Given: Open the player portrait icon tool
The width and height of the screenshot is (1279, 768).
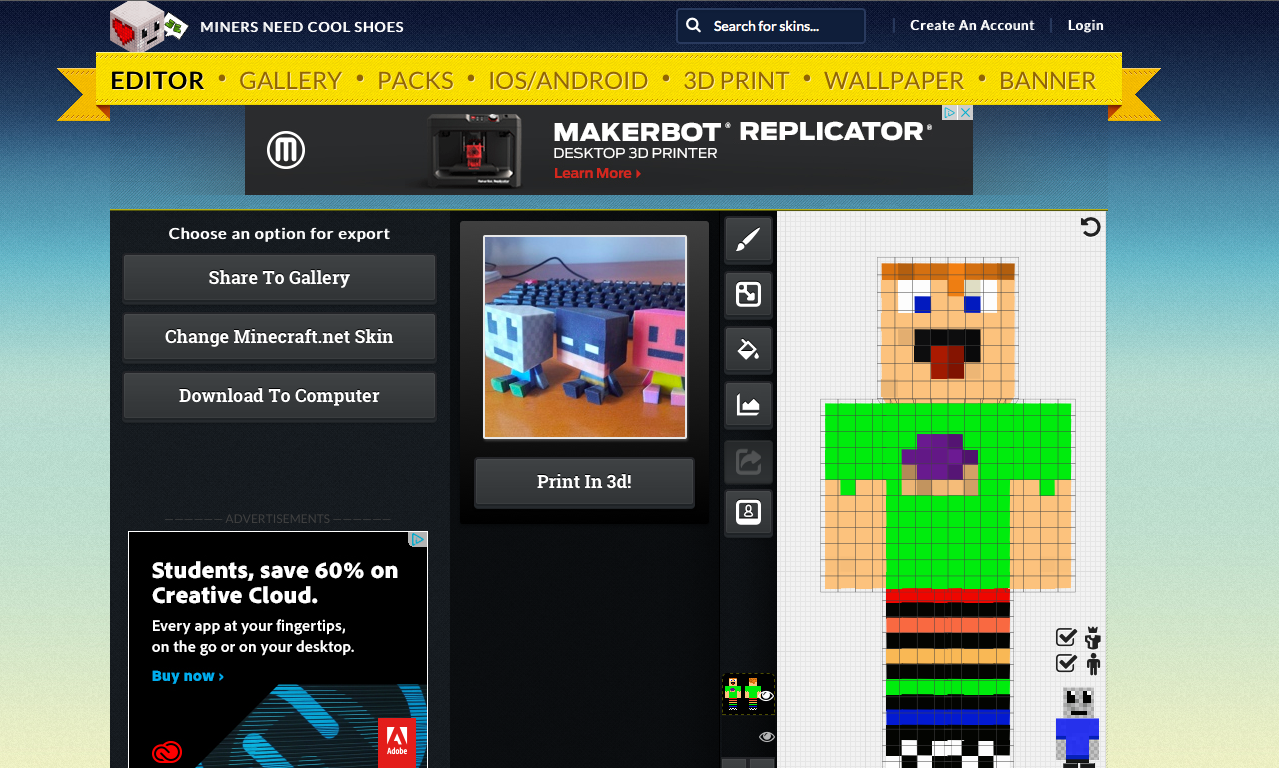Looking at the screenshot, I should pyautogui.click(x=748, y=513).
